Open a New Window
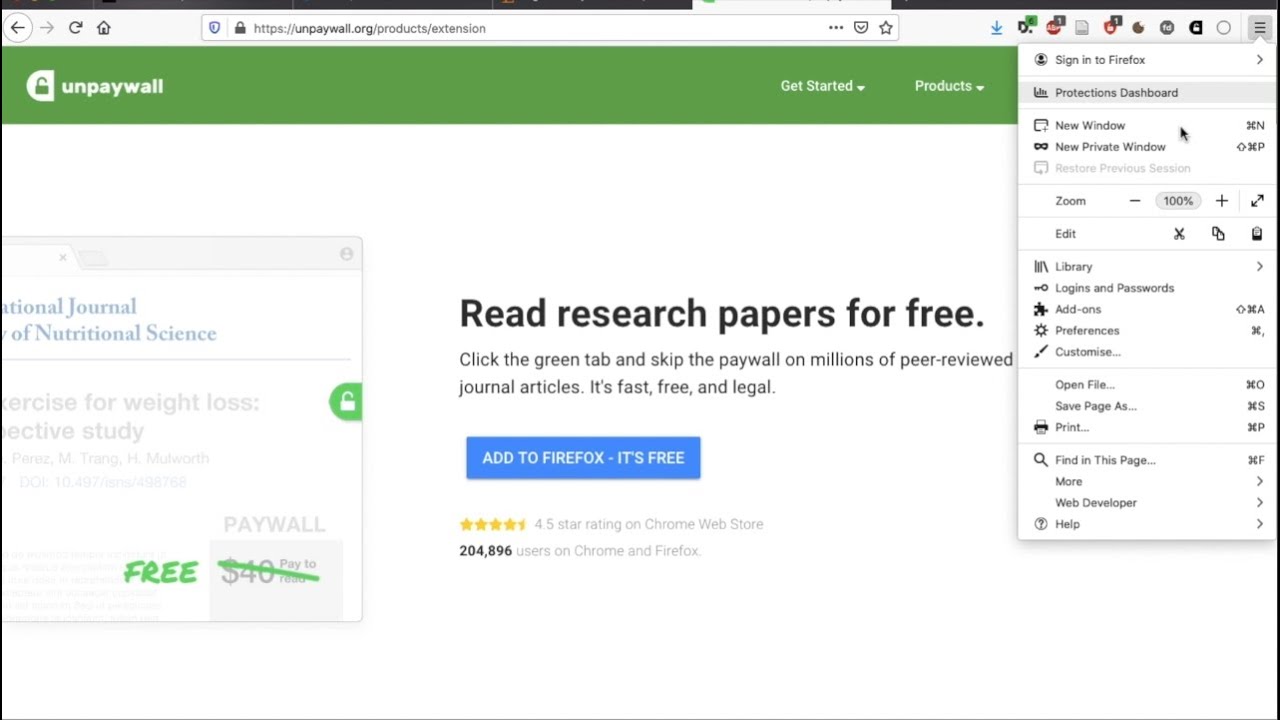 [1147, 126]
